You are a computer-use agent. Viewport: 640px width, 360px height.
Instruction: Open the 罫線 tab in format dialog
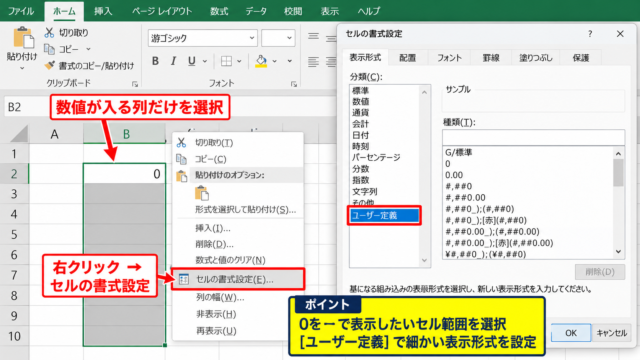491,58
